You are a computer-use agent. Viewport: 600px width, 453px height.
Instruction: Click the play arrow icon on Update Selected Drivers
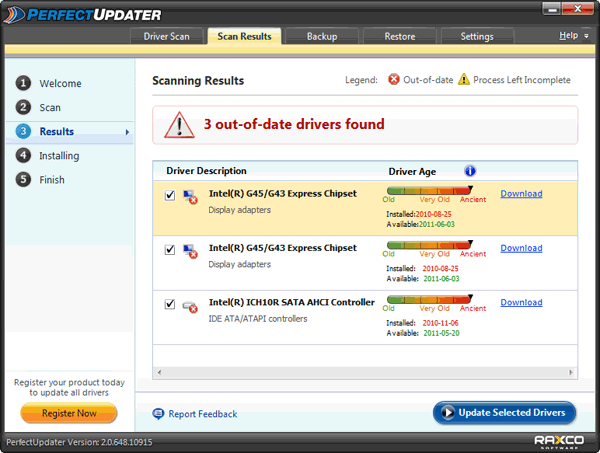(x=447, y=412)
